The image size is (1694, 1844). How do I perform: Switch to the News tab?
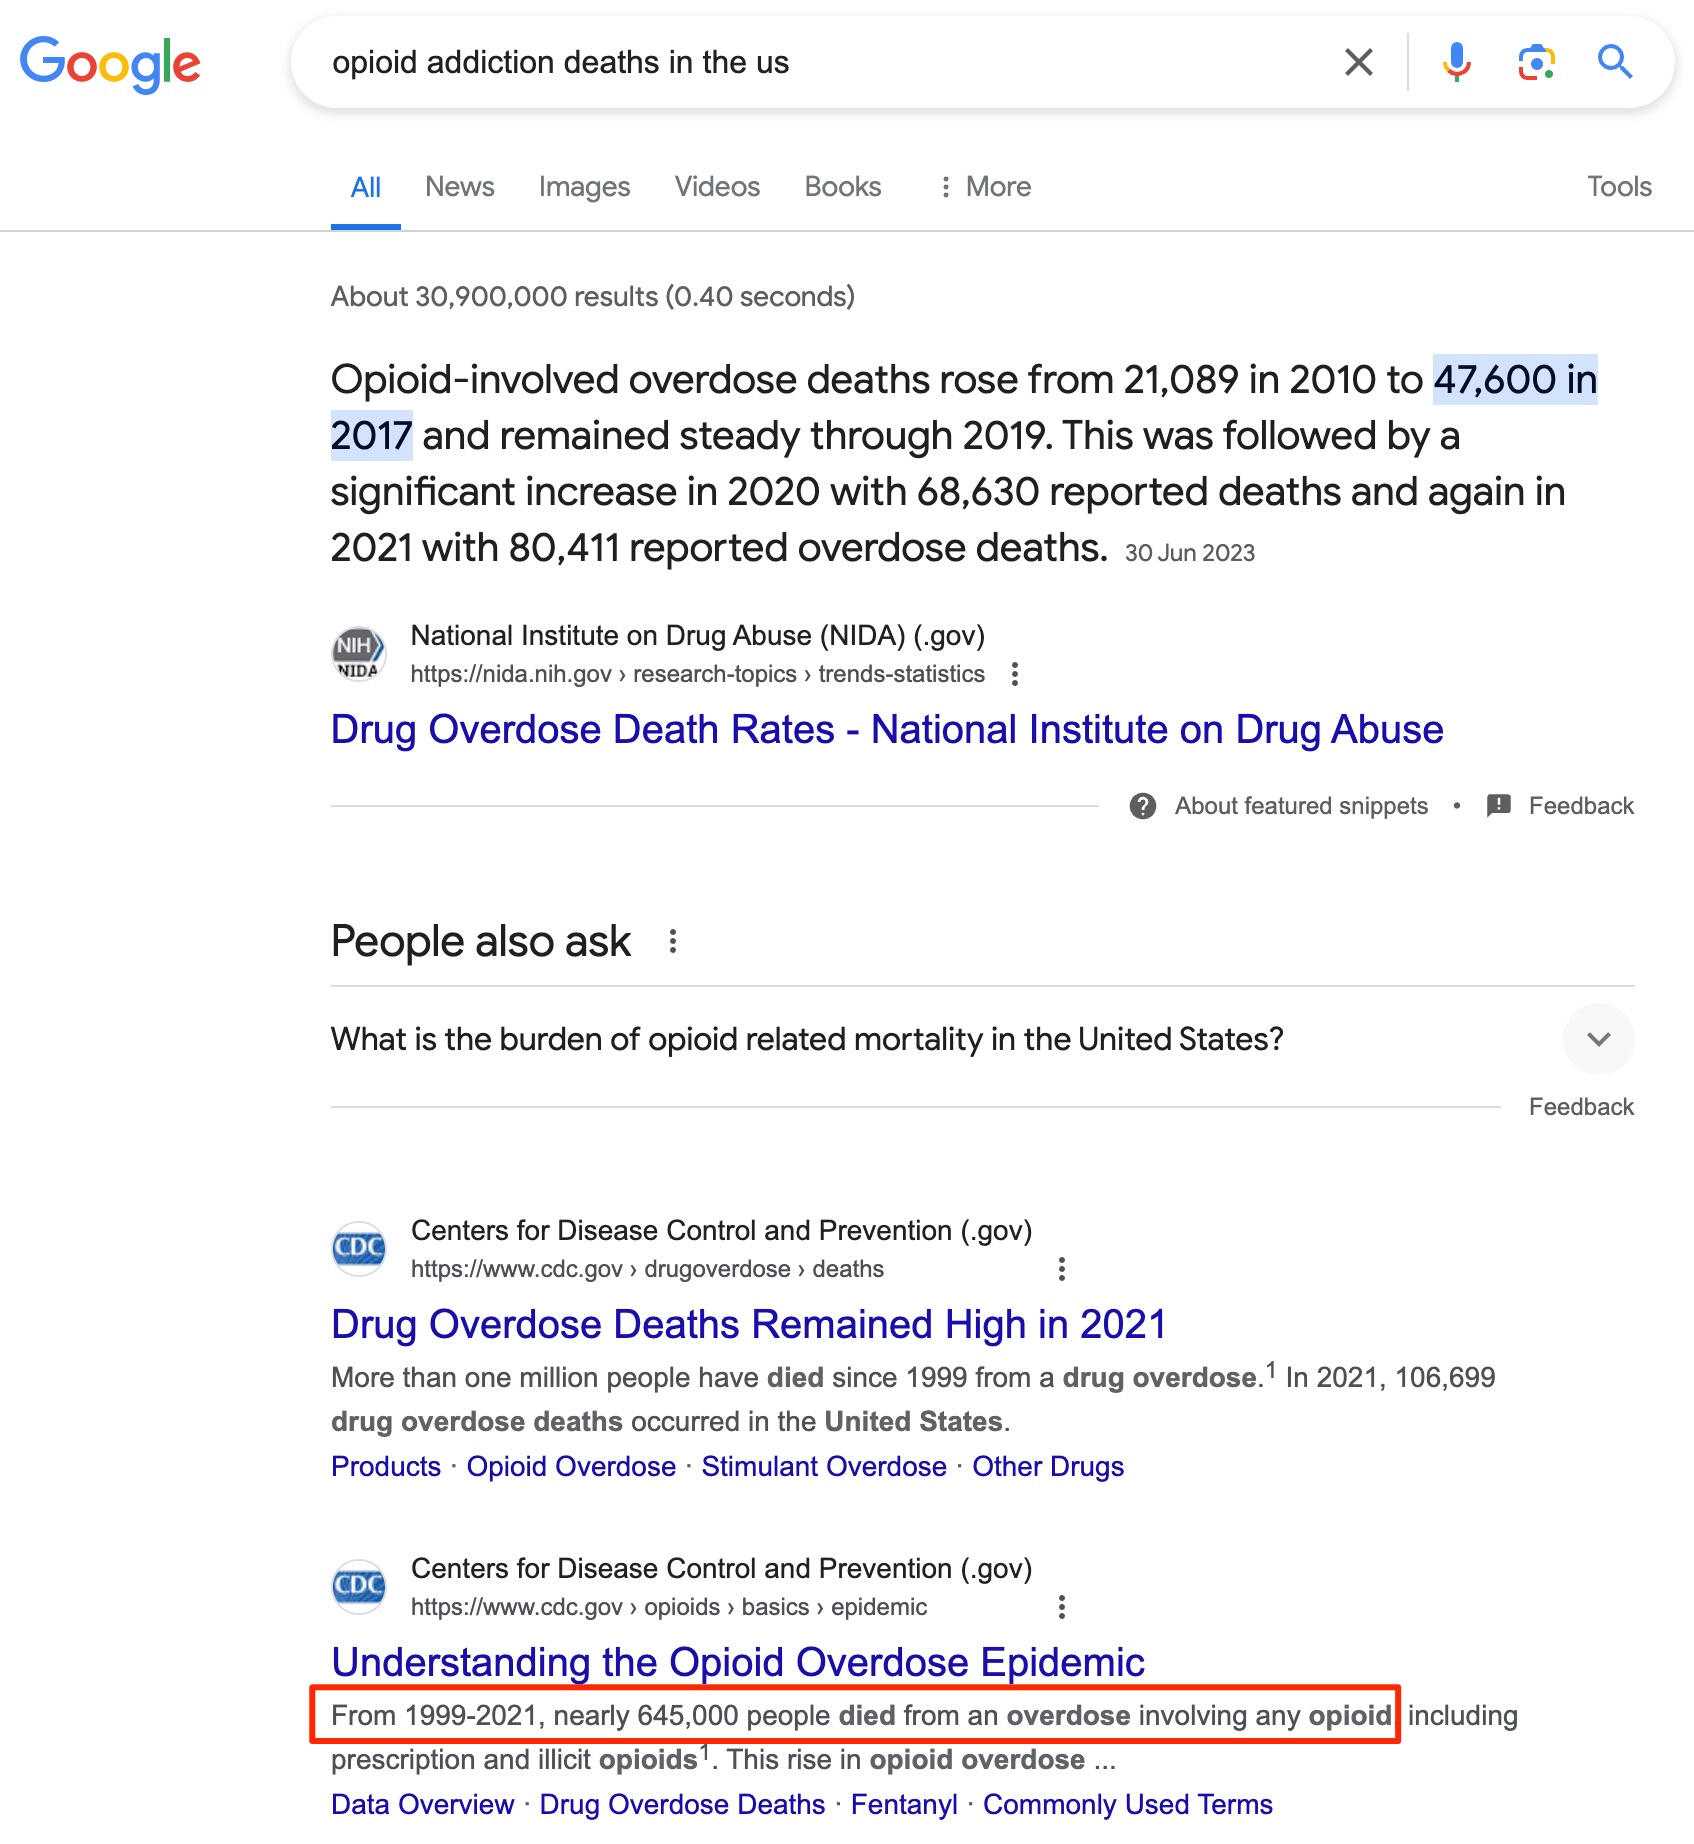pos(459,187)
